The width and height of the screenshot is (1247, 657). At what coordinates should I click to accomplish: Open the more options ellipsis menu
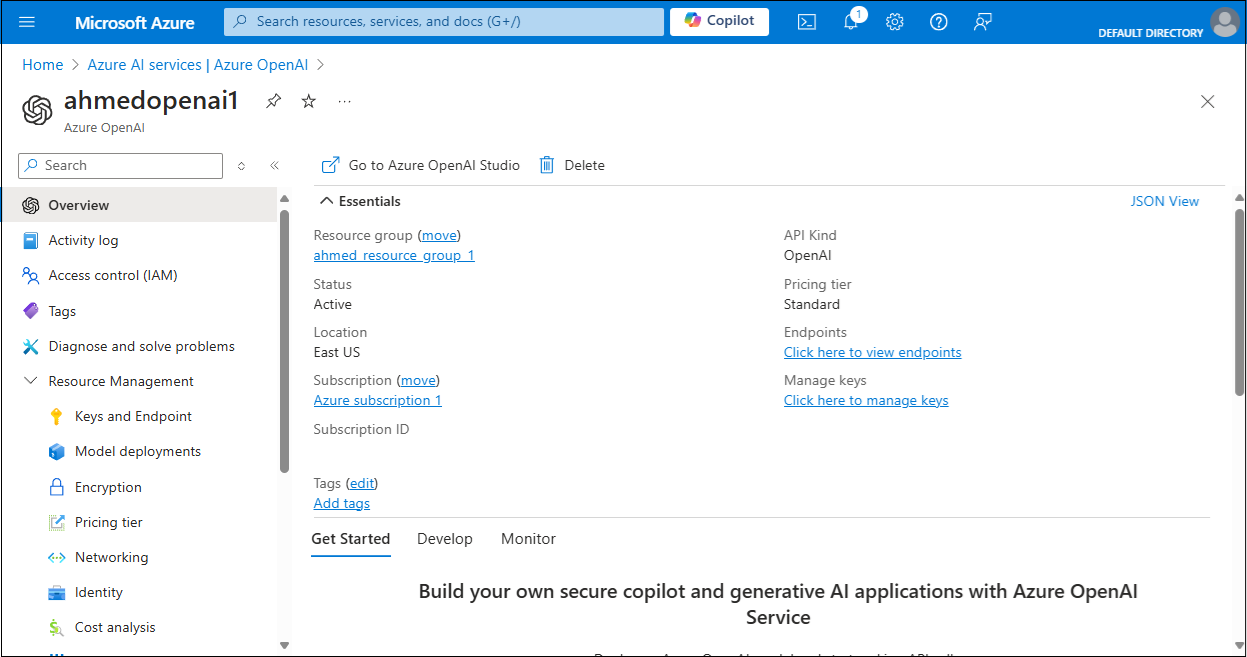click(345, 101)
